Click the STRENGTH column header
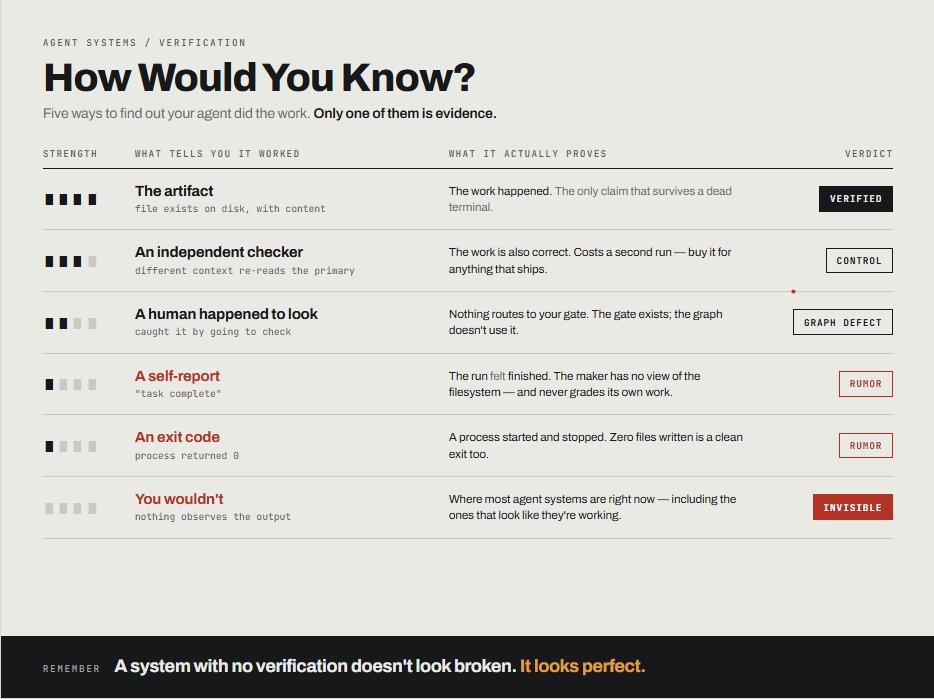 pos(70,154)
